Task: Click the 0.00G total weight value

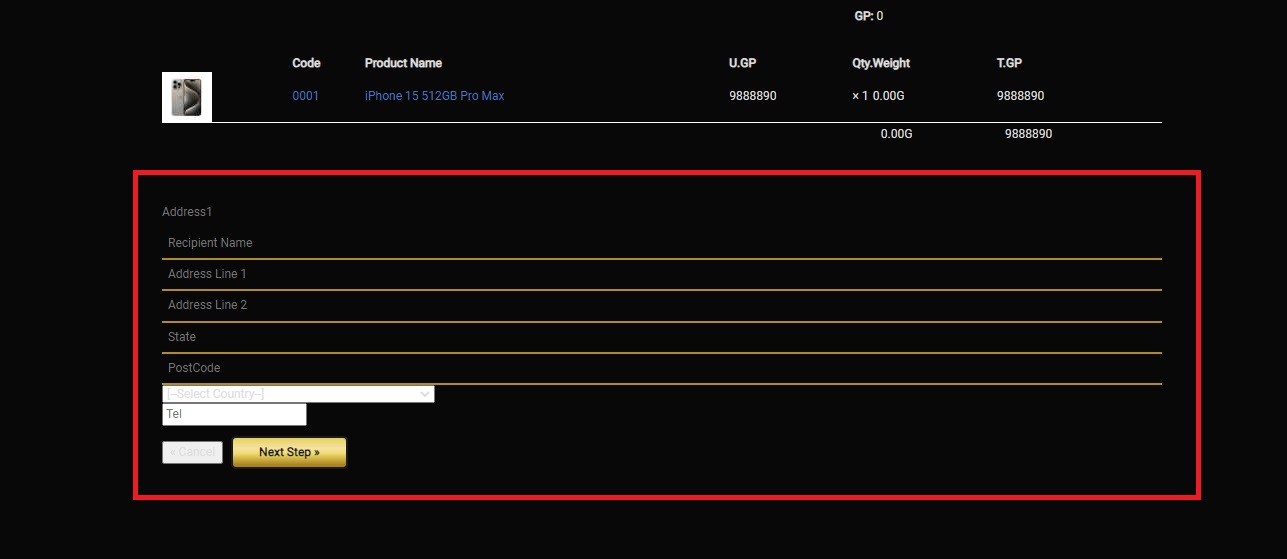Action: click(896, 134)
